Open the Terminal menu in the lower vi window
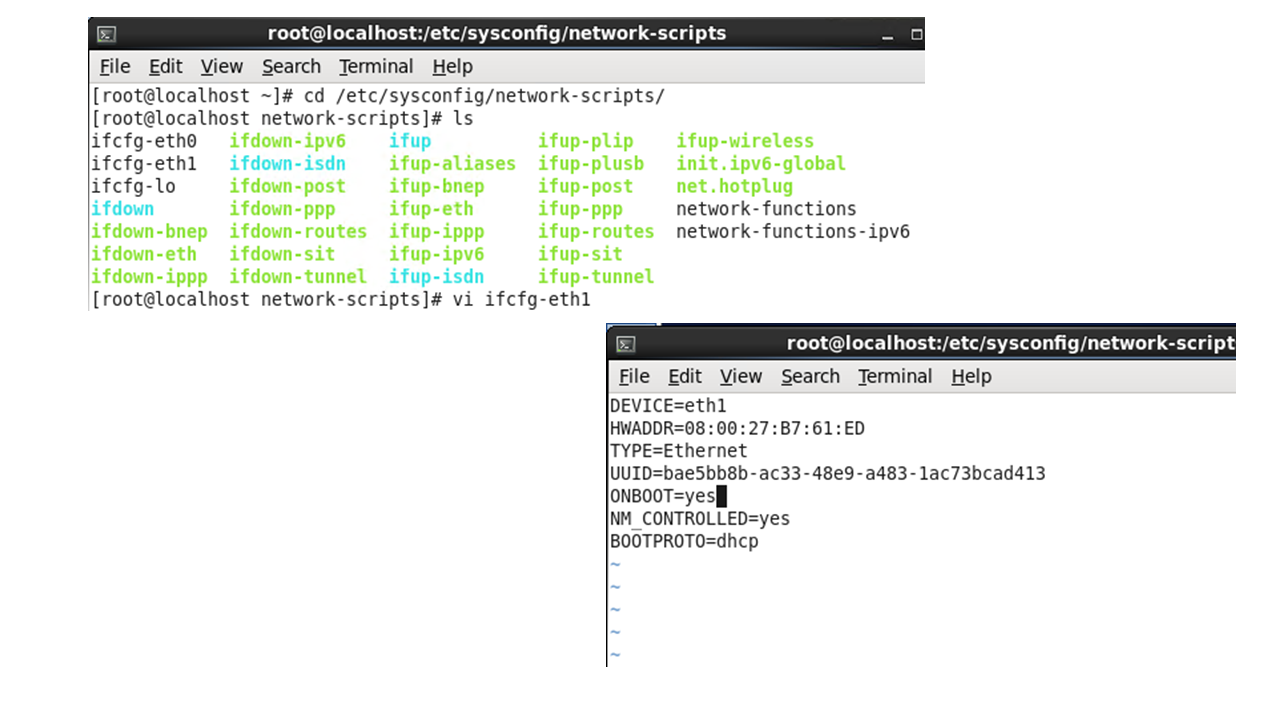The height and width of the screenshot is (720, 1280). coord(895,377)
